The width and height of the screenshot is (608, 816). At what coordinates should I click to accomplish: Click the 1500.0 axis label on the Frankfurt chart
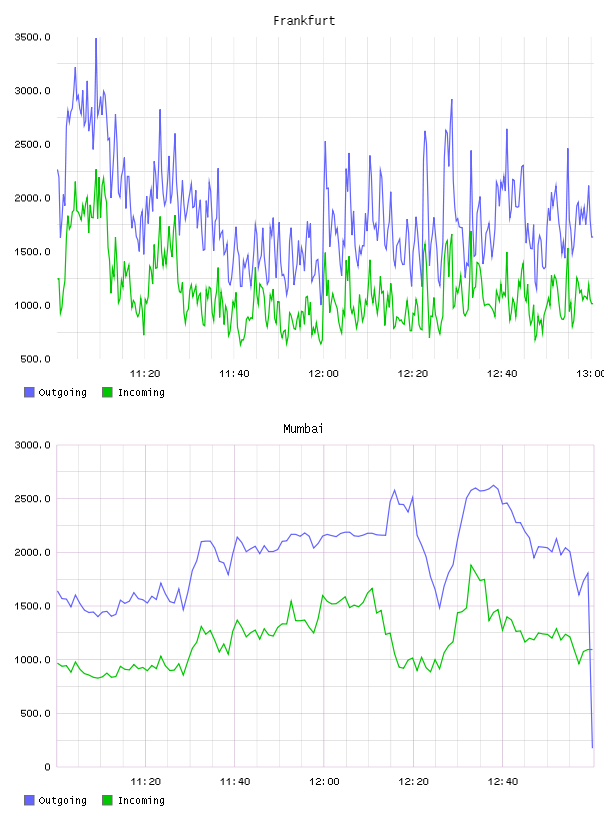(32, 252)
